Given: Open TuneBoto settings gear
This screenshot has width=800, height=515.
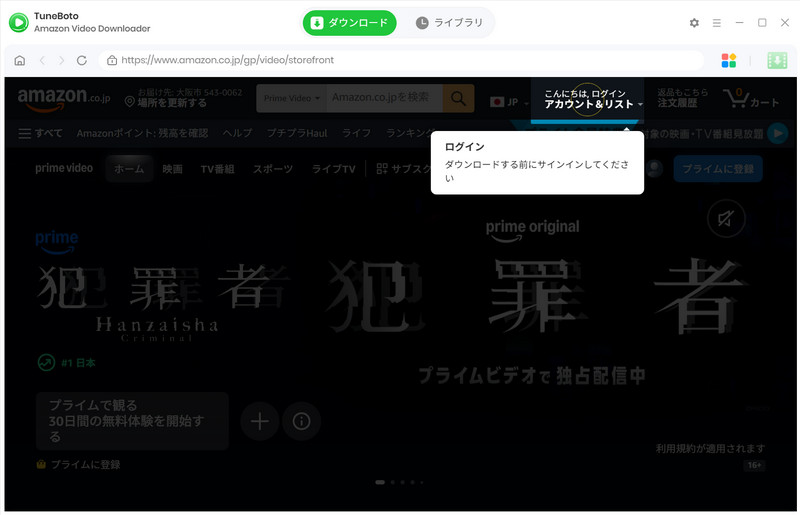Looking at the screenshot, I should (694, 23).
